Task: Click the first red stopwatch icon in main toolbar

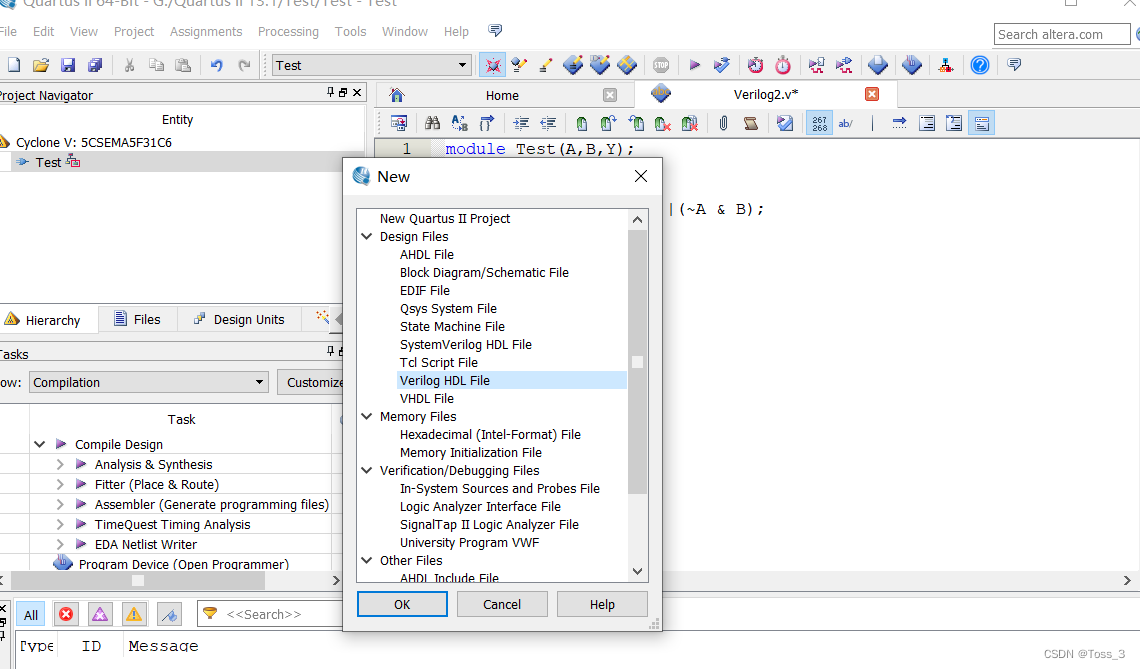Action: point(755,65)
